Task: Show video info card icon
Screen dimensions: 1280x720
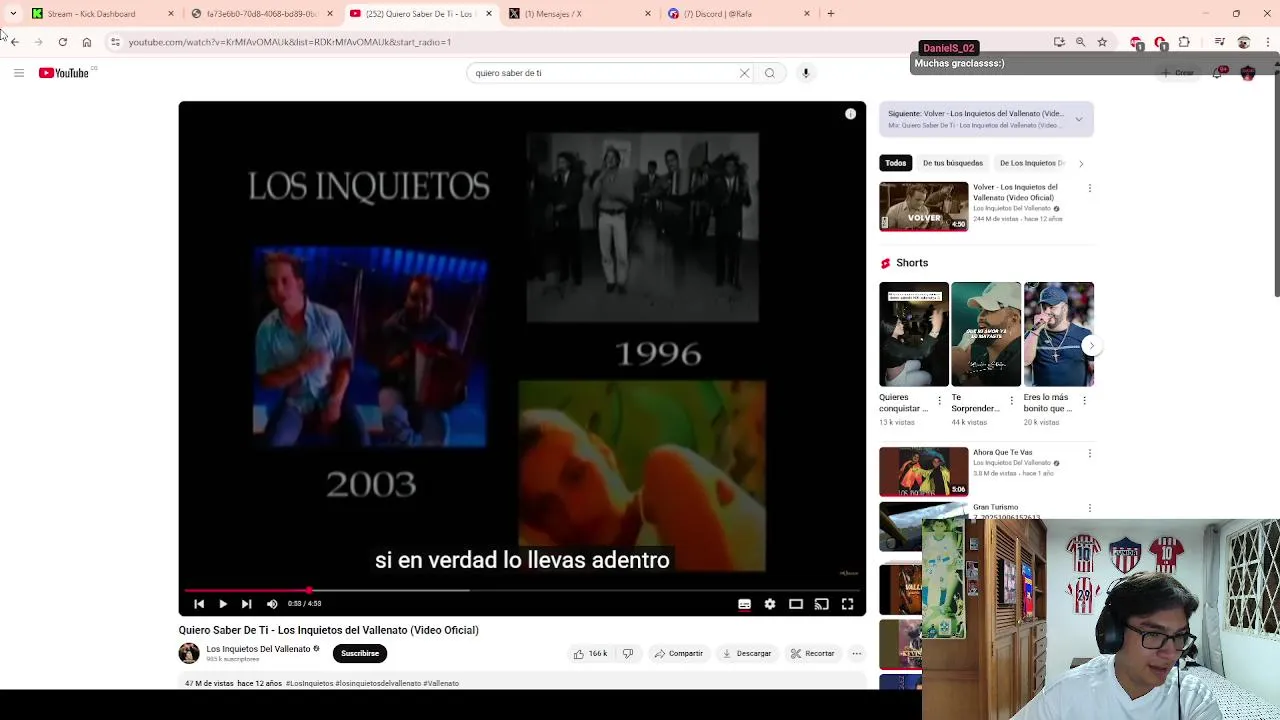Action: [x=850, y=114]
